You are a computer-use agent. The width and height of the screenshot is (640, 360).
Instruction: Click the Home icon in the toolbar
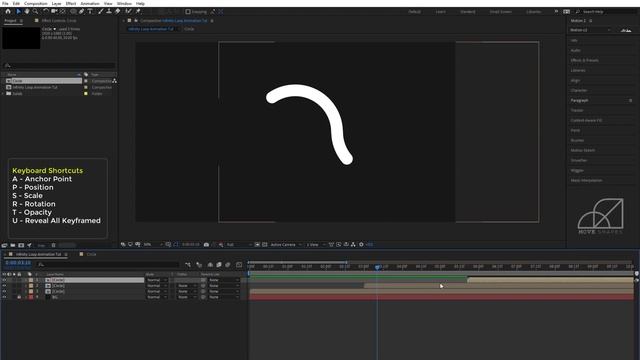coord(8,11)
